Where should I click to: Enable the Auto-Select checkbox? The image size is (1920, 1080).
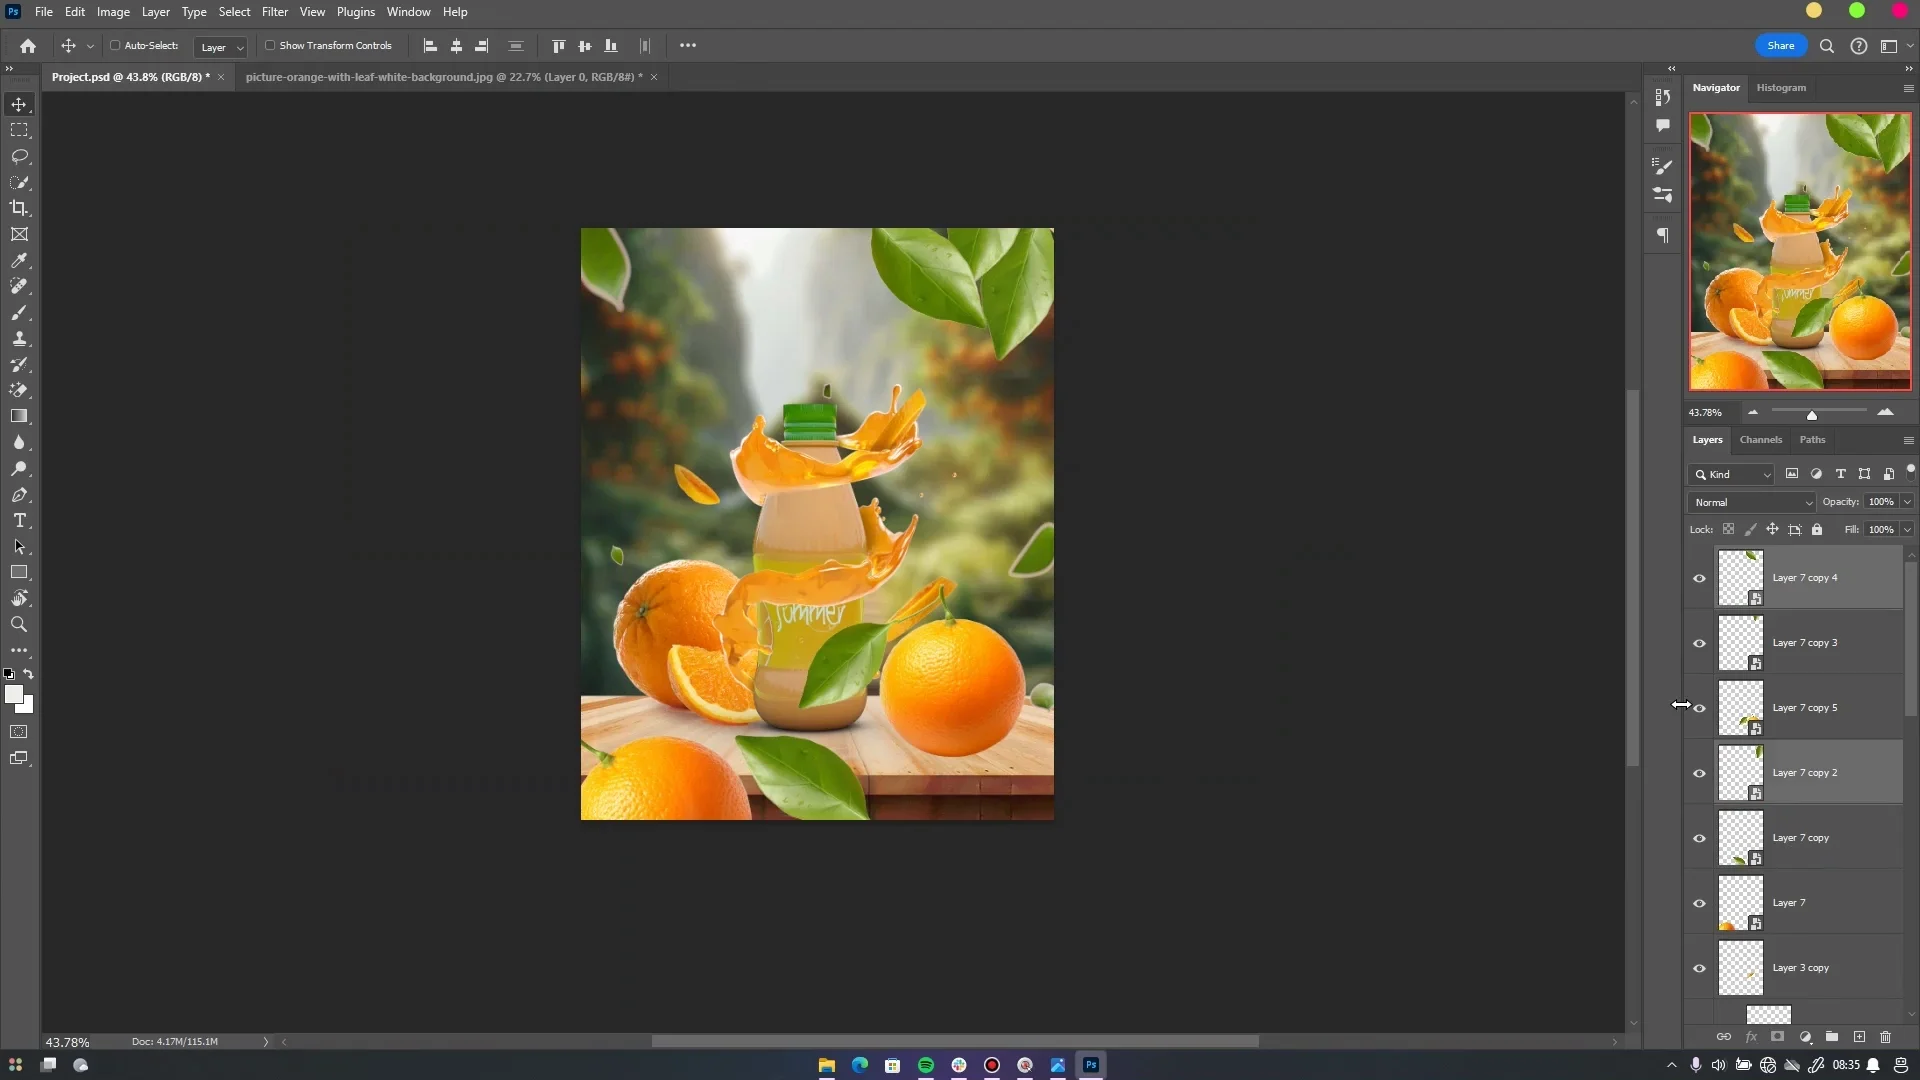(x=115, y=46)
